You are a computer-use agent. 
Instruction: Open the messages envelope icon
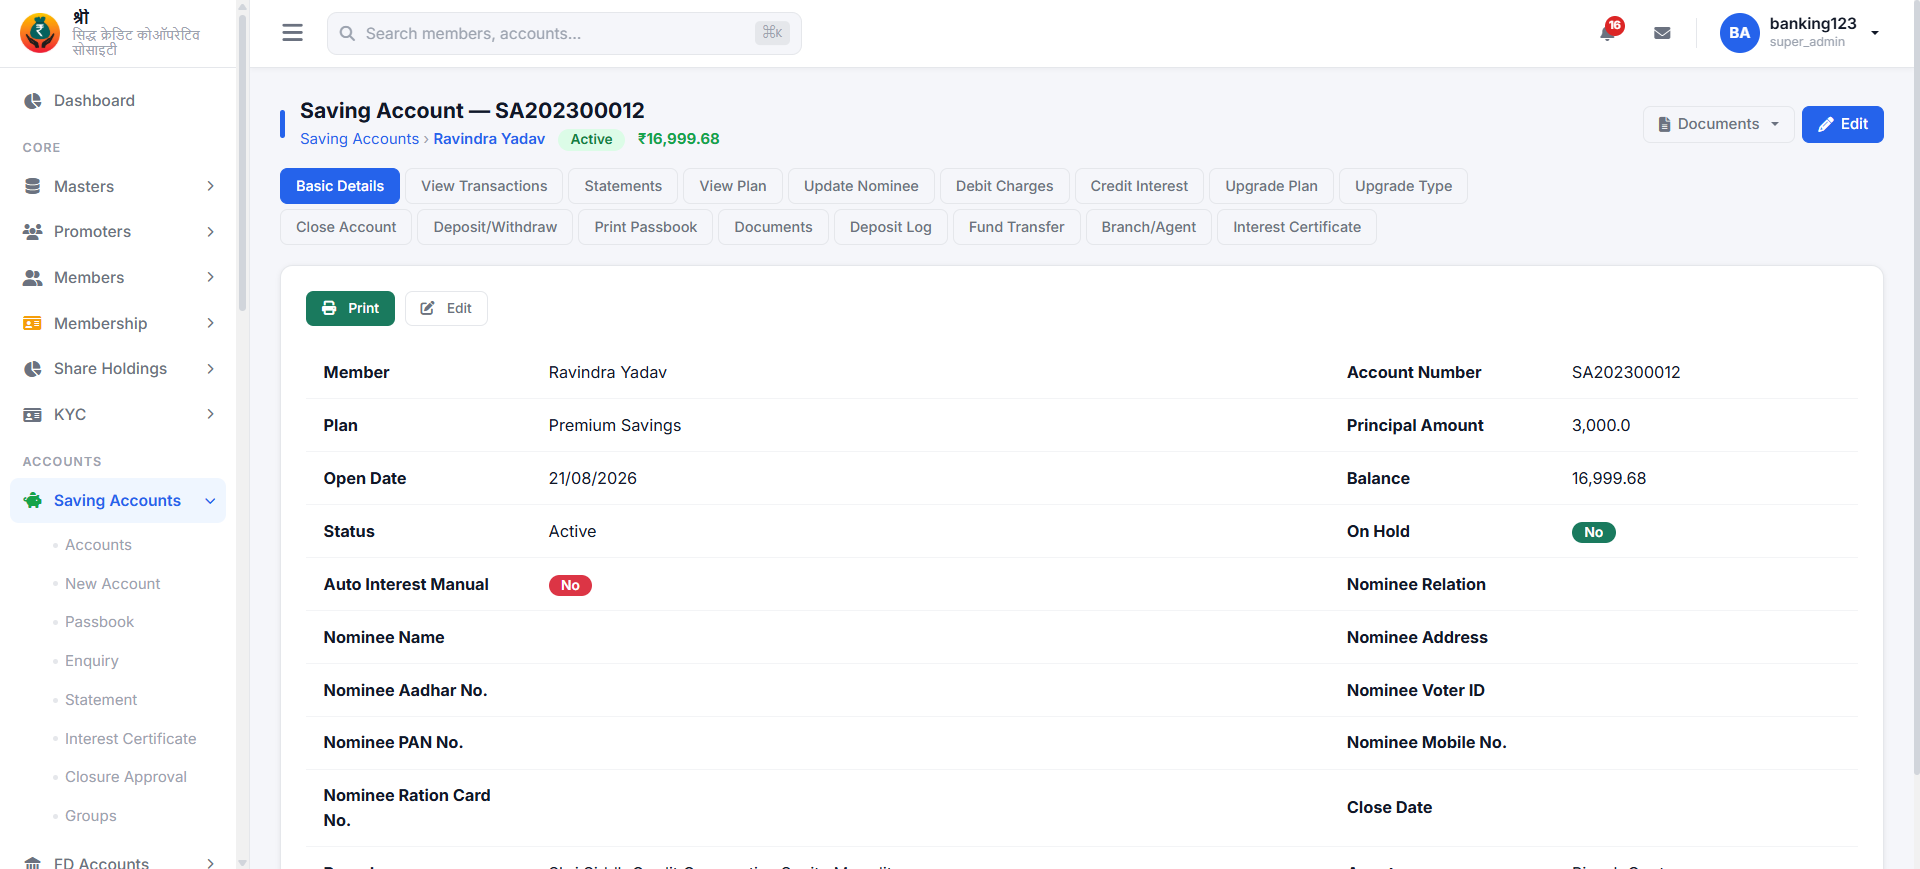click(x=1662, y=33)
